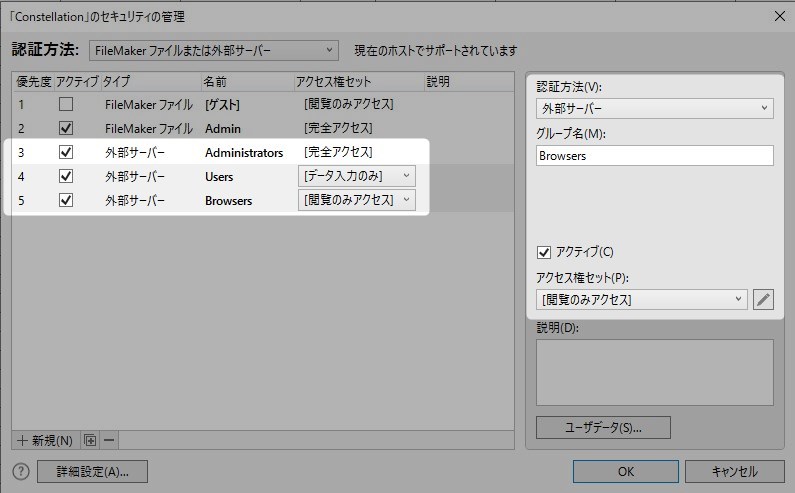Click the duplicate account icon next to 新規

click(x=90, y=440)
